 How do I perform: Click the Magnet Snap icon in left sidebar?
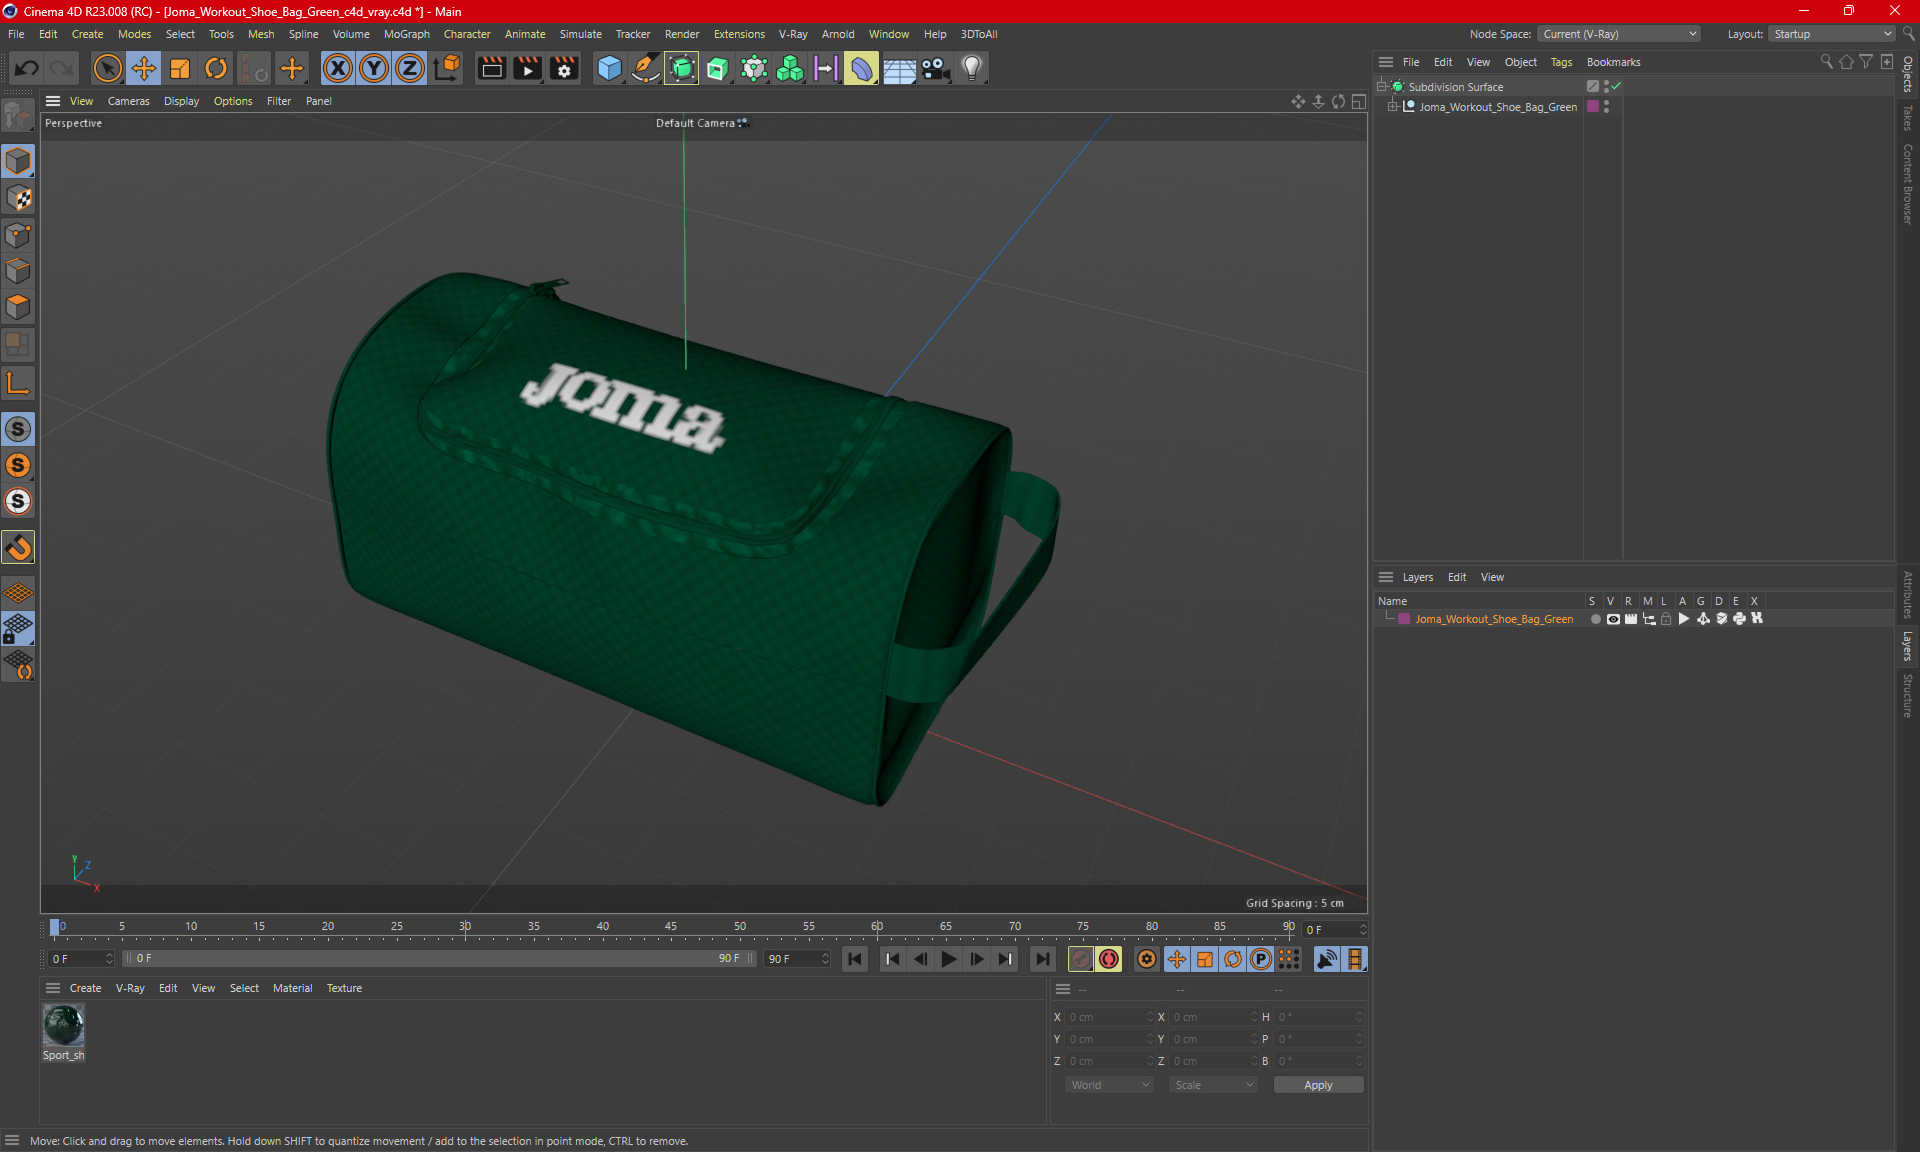coord(19,547)
